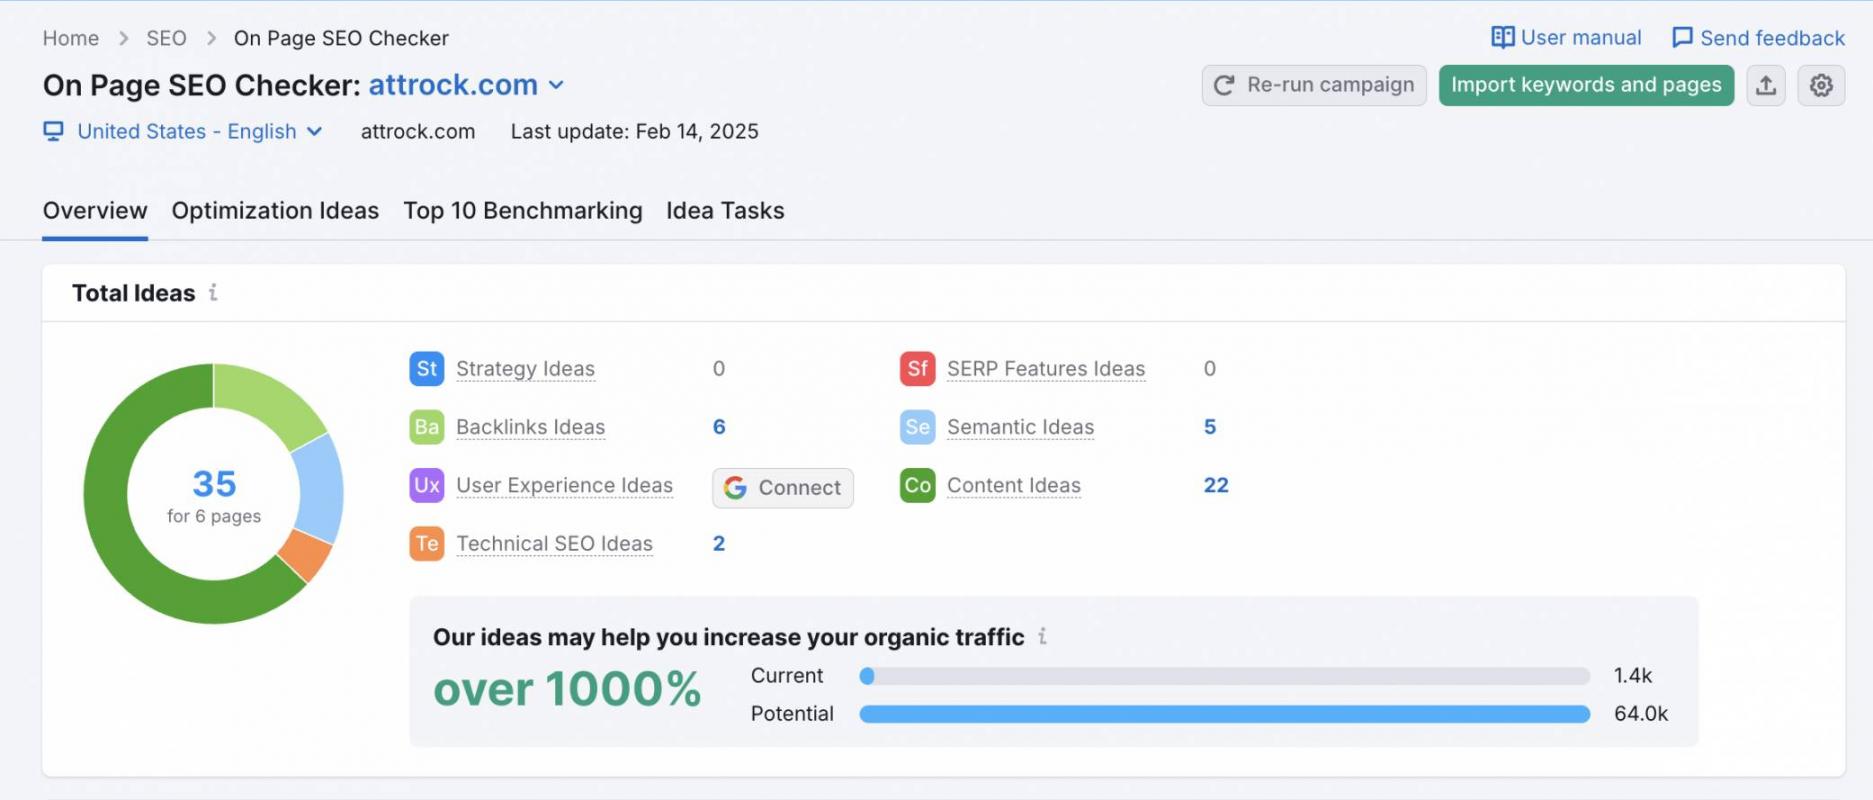Click the 1.4k current value

coord(1632,676)
